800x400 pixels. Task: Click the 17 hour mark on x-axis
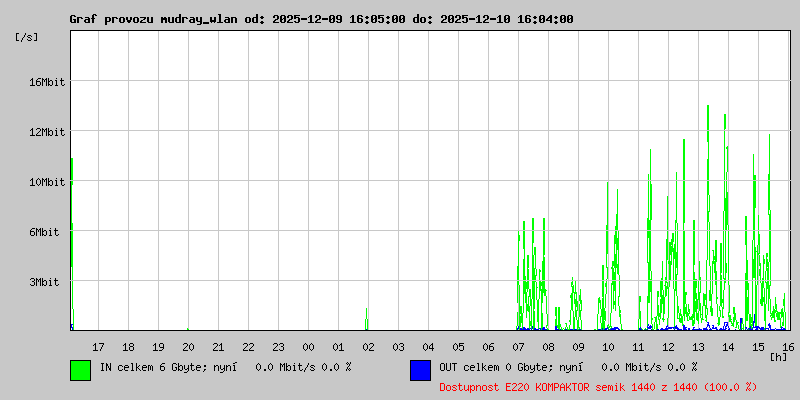pos(98,347)
